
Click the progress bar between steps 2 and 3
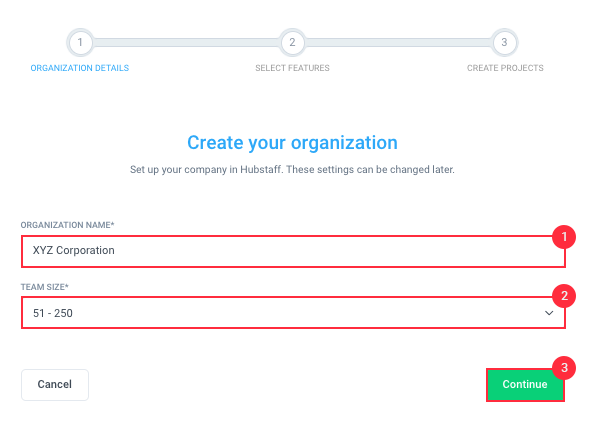tap(398, 42)
